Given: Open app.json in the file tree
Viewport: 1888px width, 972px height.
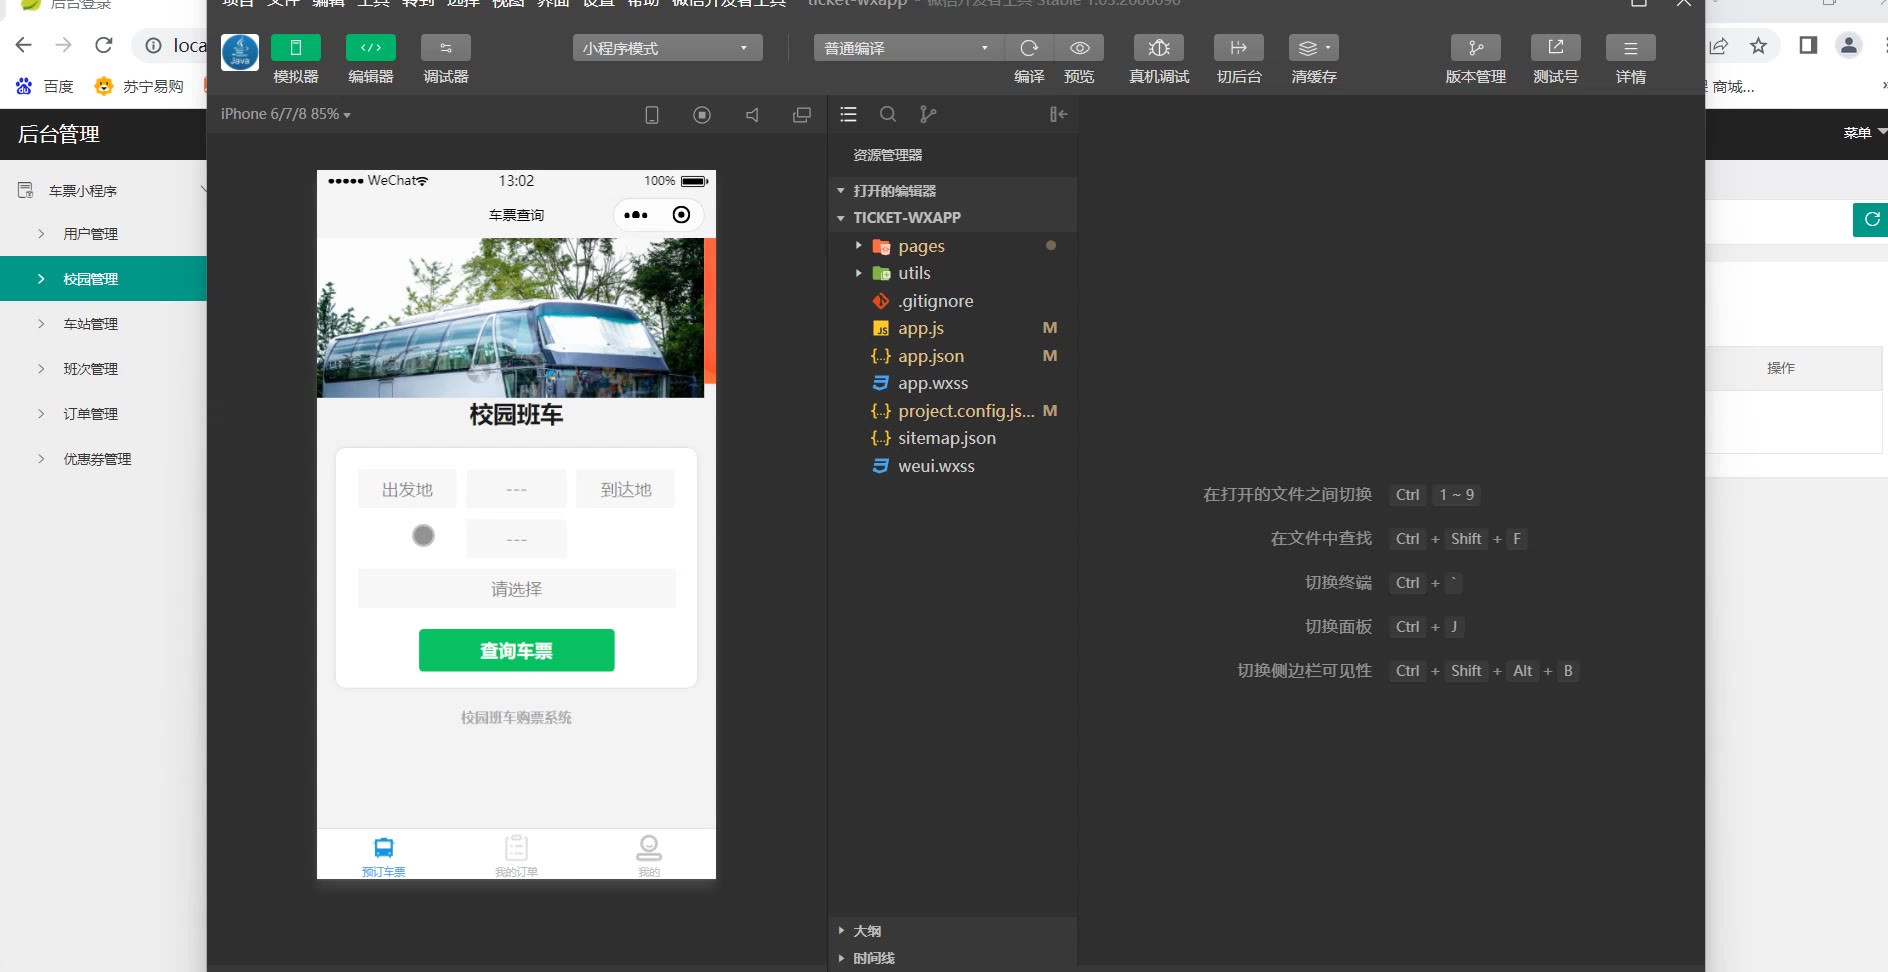Looking at the screenshot, I should 930,356.
